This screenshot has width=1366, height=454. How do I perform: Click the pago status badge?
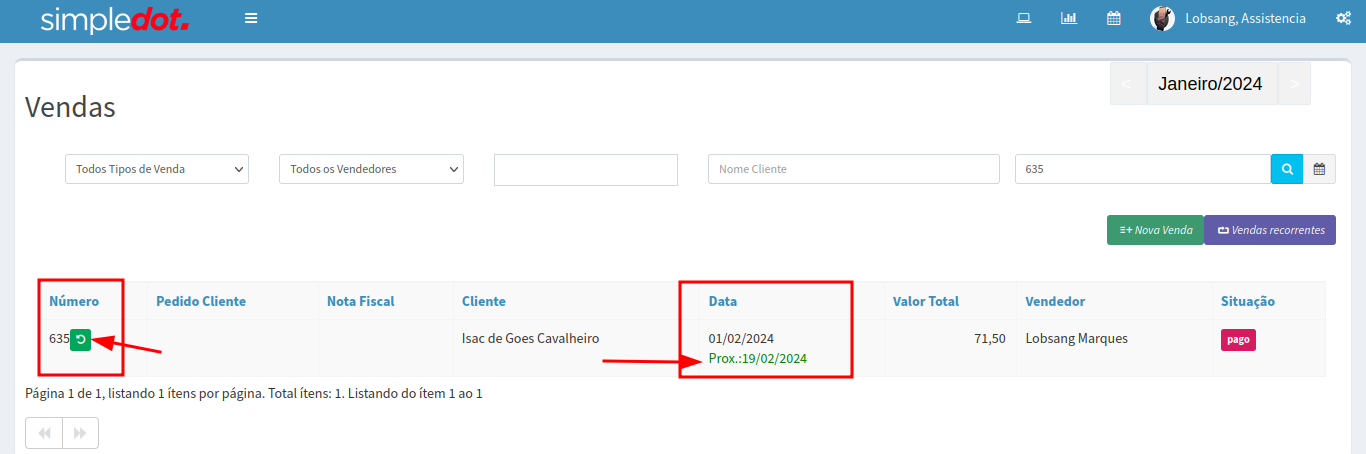[1238, 340]
